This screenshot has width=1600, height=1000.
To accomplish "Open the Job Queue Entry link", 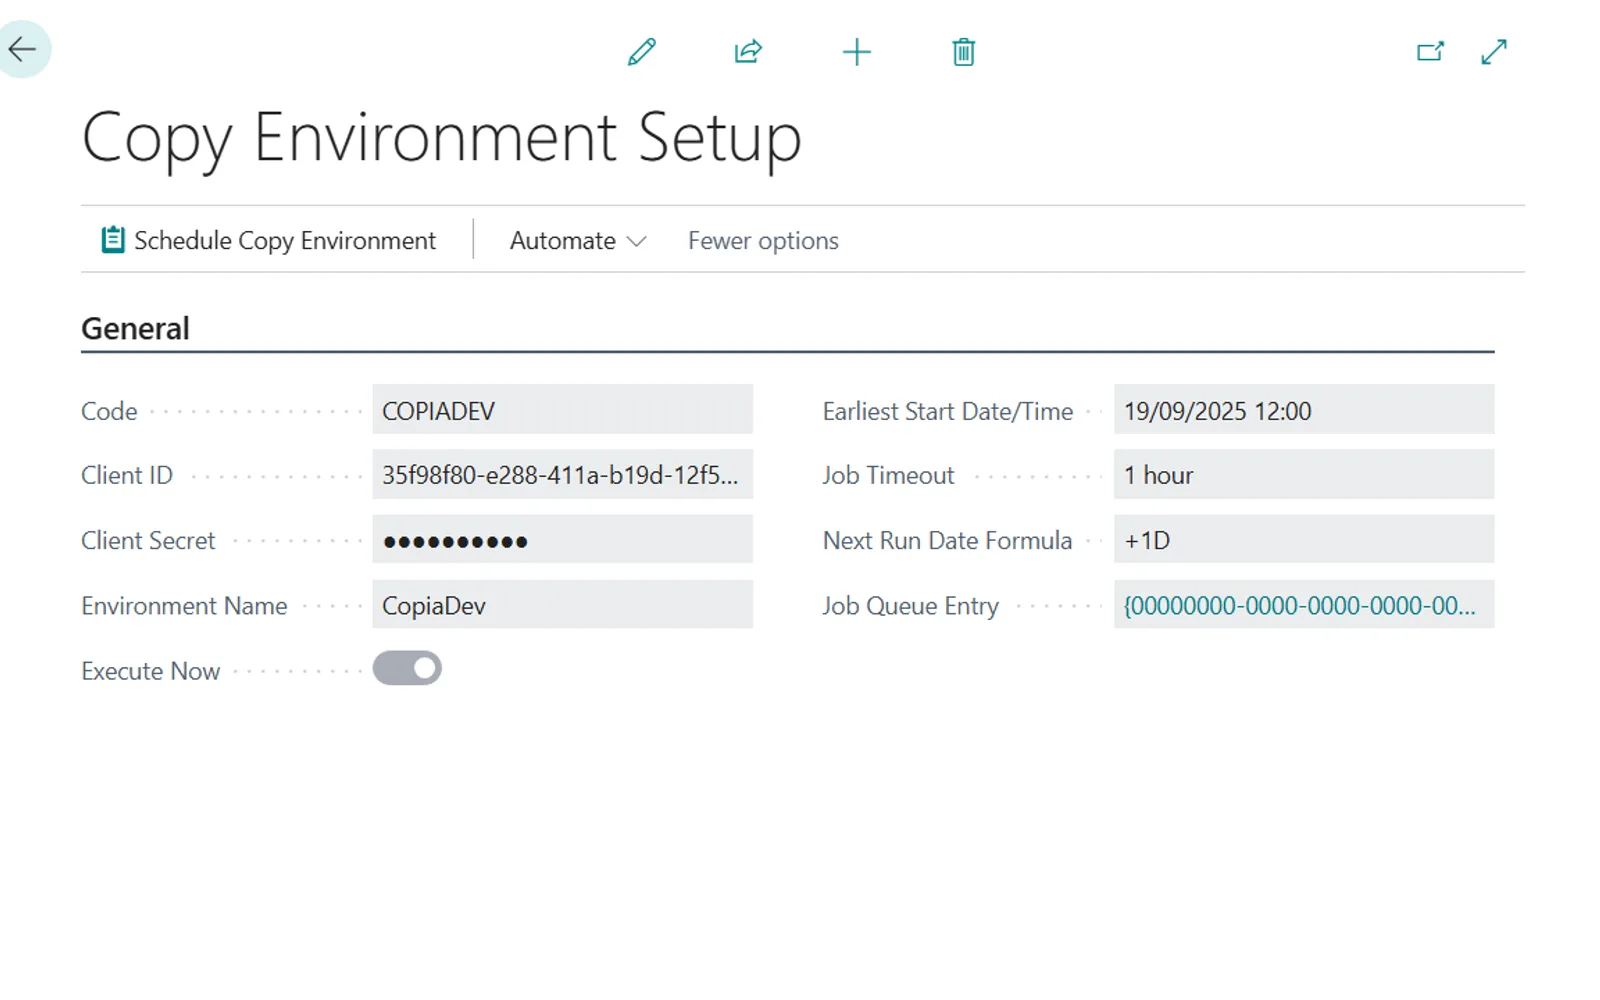I will 1299,605.
